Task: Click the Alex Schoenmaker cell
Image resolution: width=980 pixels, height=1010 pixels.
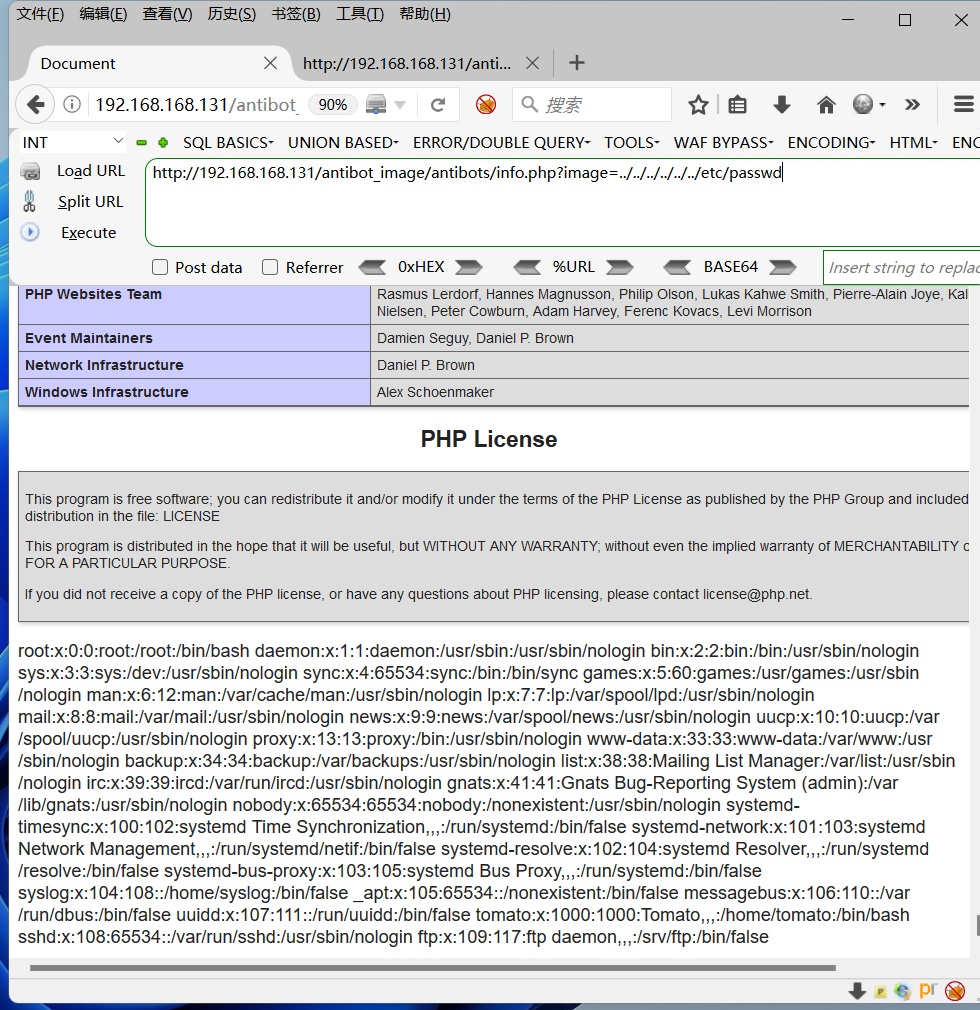Action: (x=670, y=392)
